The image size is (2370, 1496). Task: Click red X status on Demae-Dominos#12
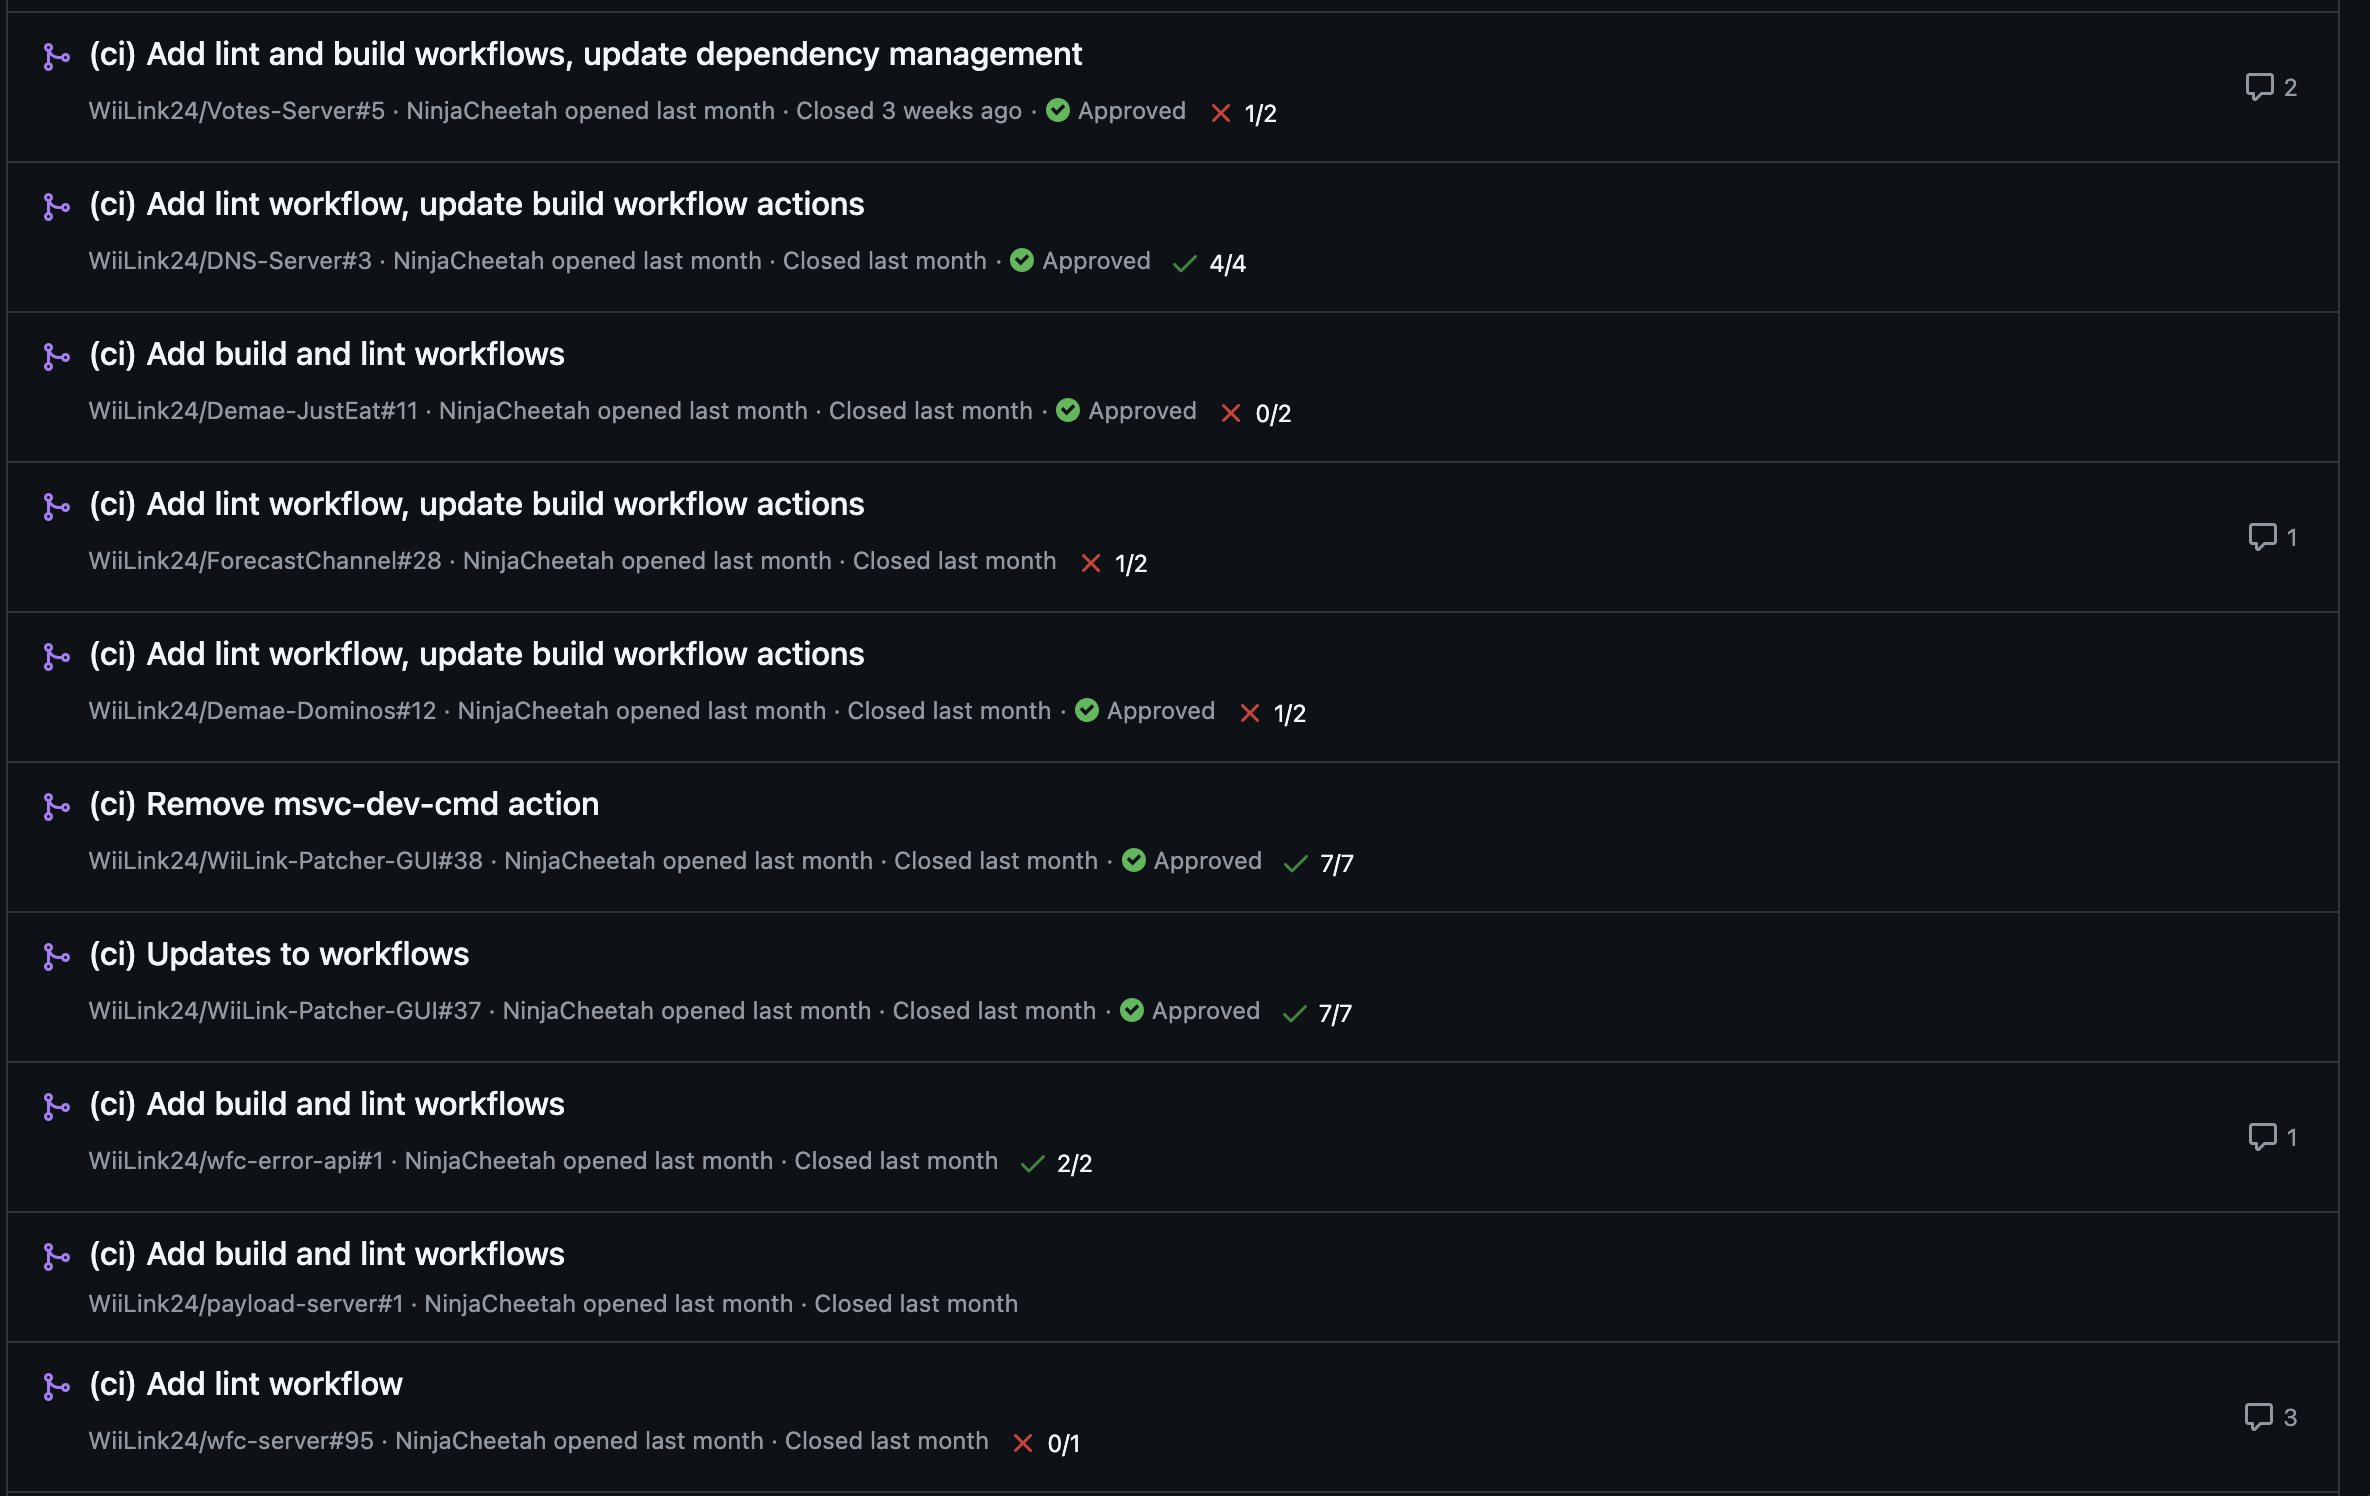point(1250,713)
